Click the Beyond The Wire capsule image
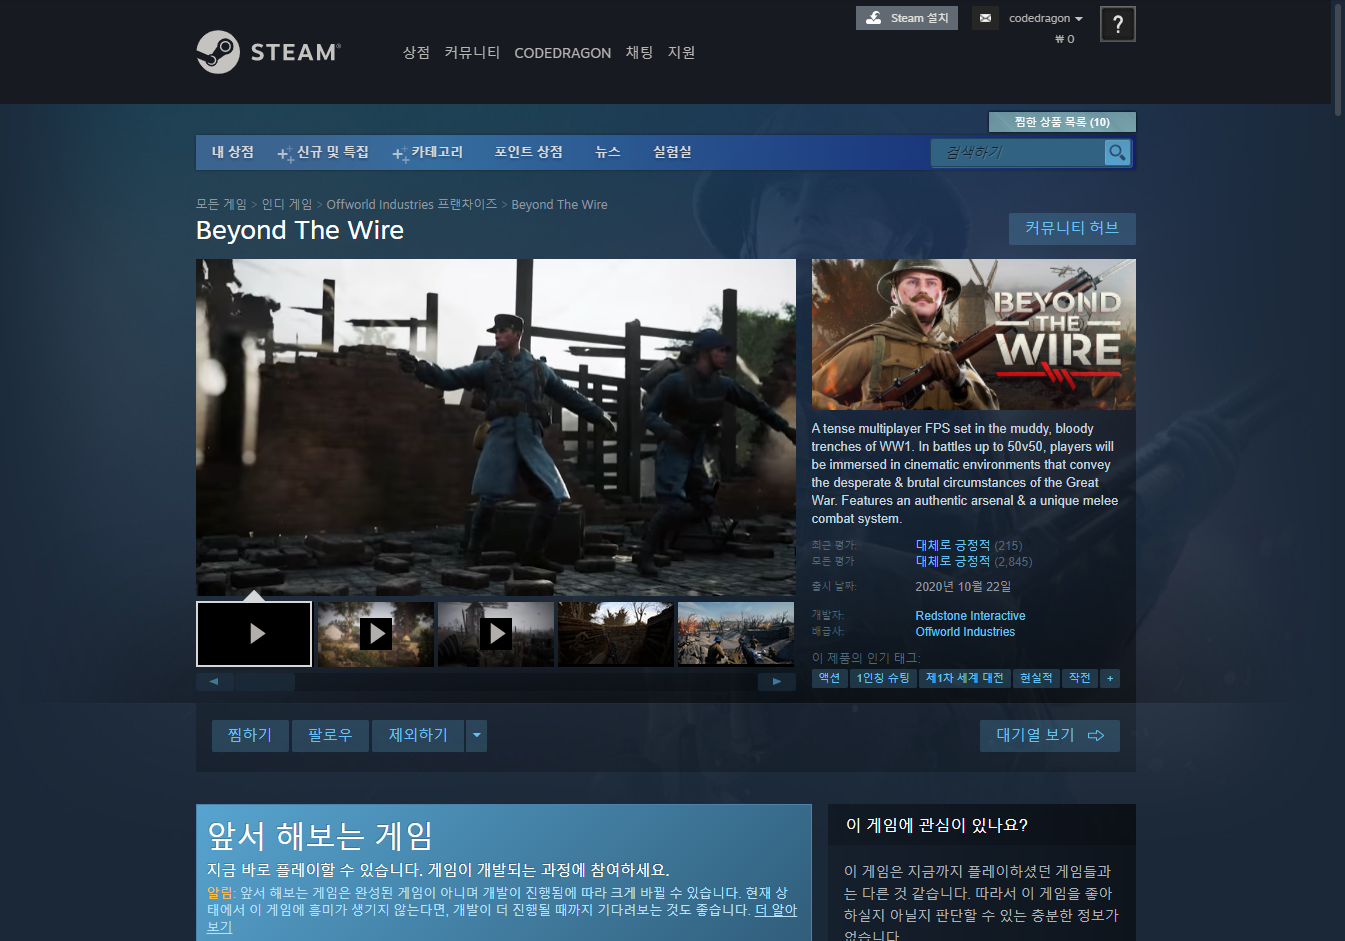 tap(973, 334)
